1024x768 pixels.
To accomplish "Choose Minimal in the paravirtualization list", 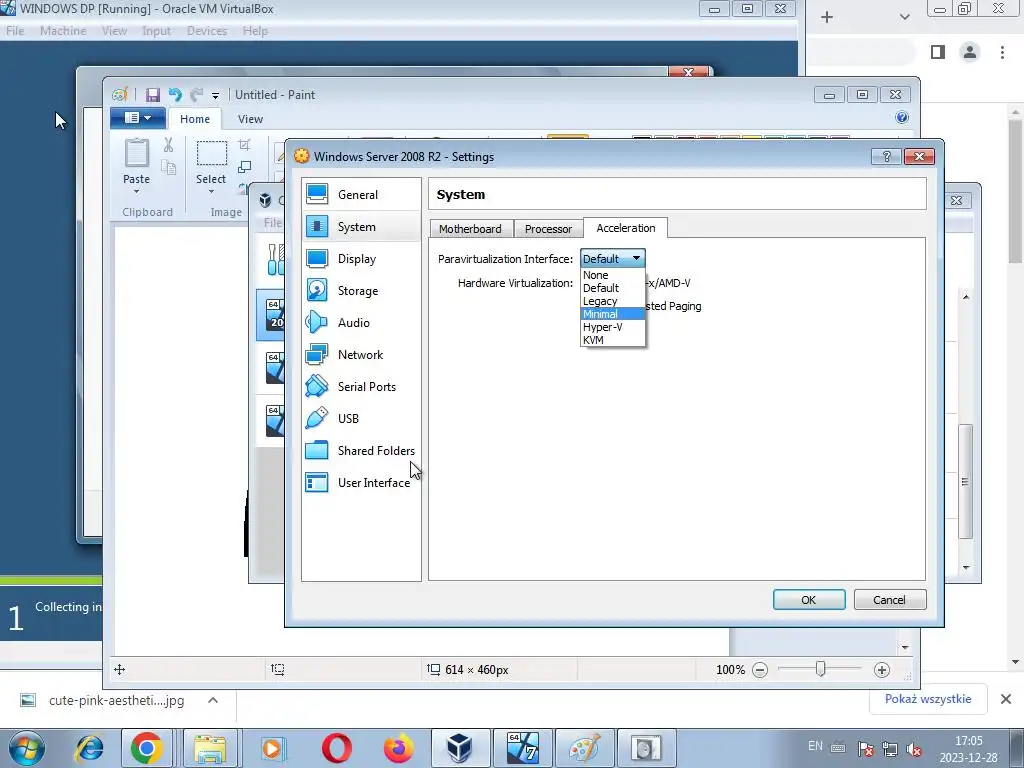I will [x=613, y=314].
